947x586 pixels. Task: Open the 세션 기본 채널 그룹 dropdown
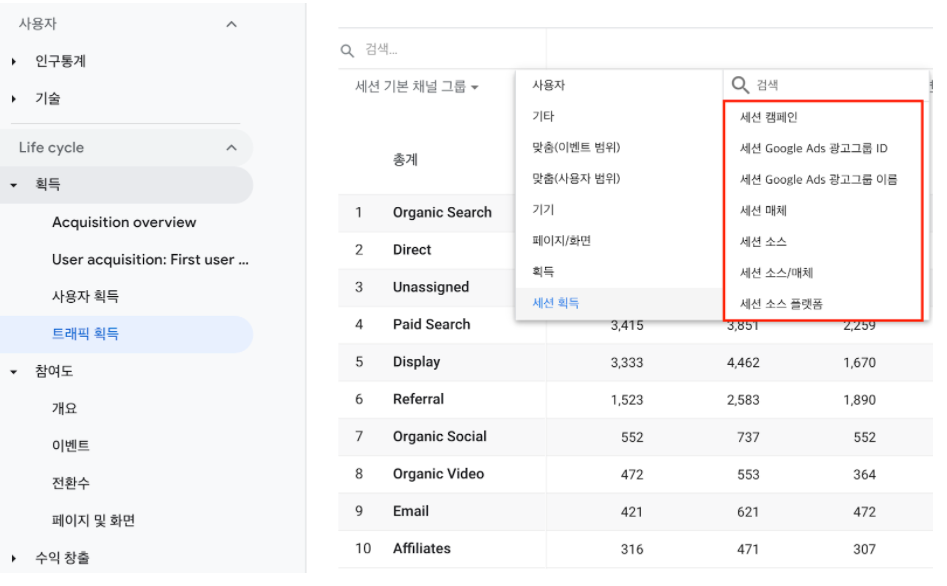click(417, 87)
